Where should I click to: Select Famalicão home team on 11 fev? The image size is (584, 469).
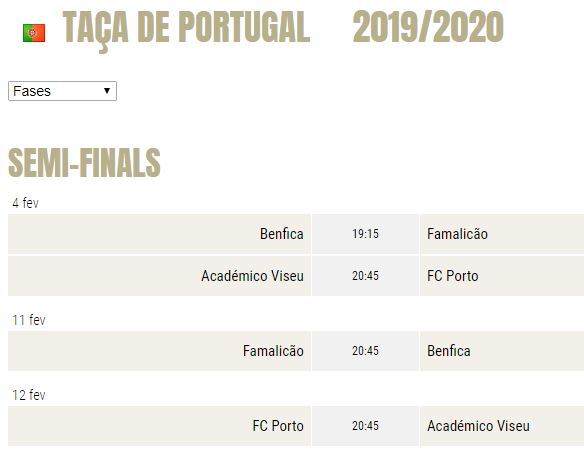click(273, 351)
